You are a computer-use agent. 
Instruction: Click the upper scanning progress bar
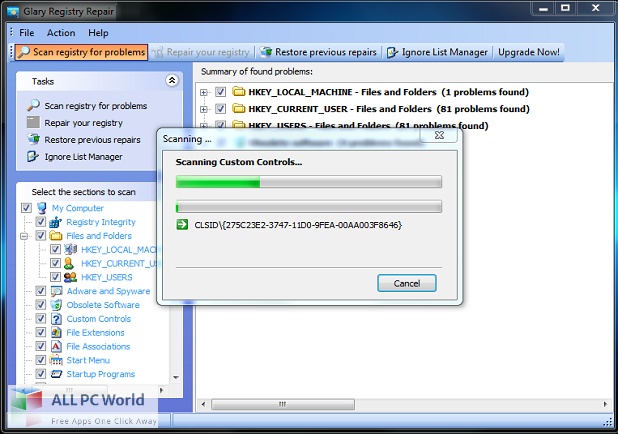[309, 182]
